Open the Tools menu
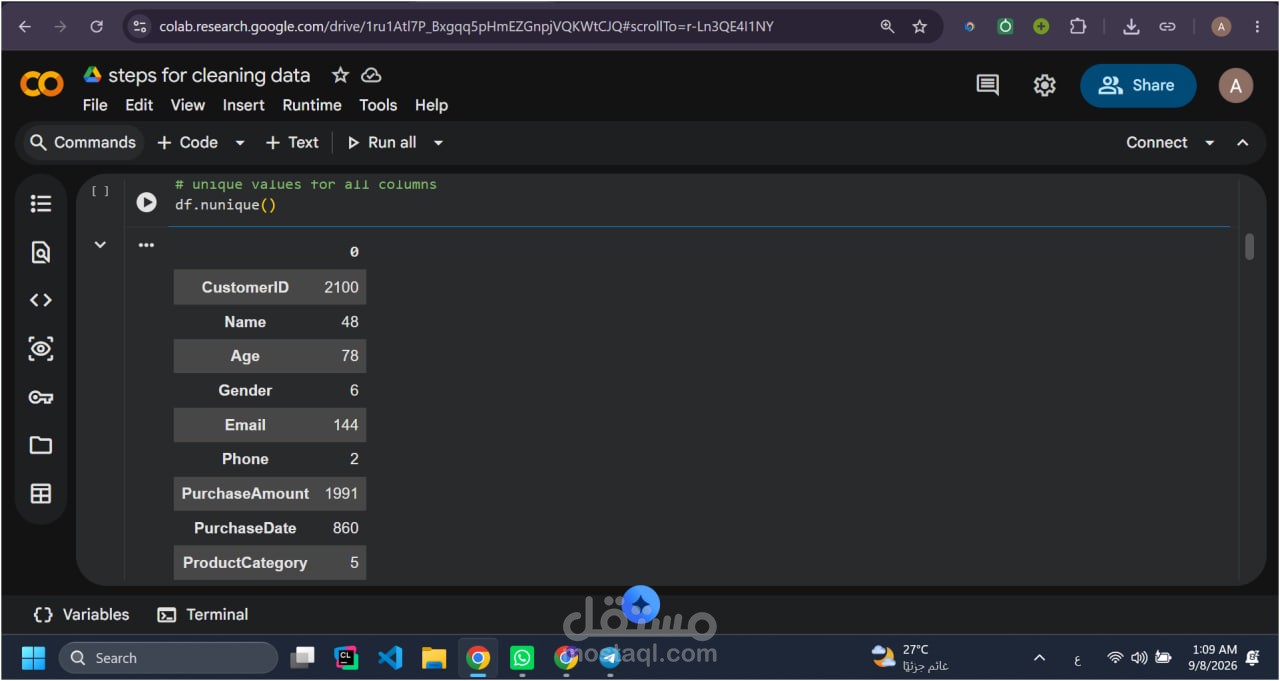The width and height of the screenshot is (1280, 681). (378, 105)
